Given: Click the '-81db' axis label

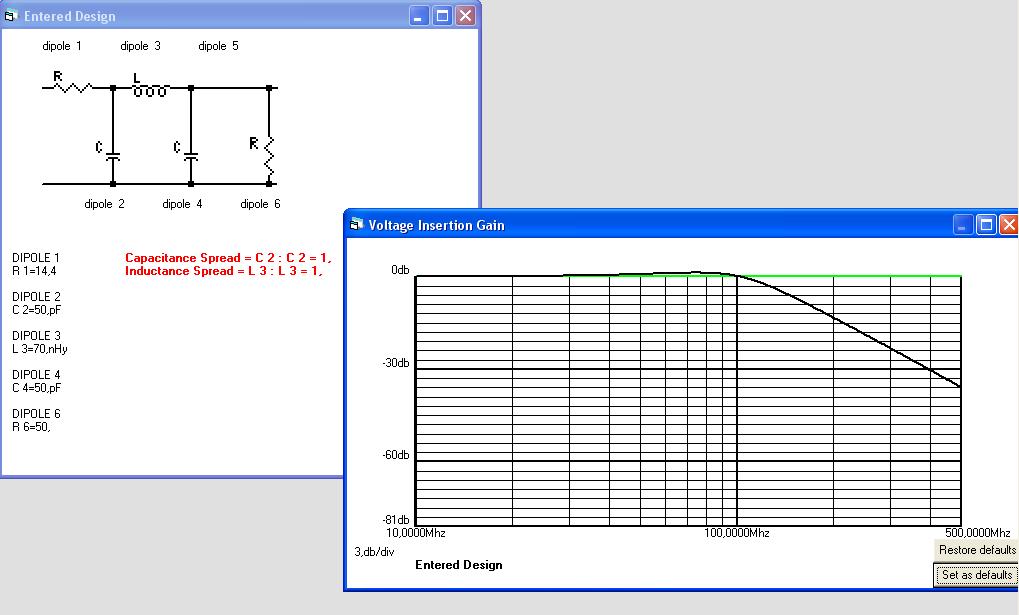Looking at the screenshot, I should point(396,520).
